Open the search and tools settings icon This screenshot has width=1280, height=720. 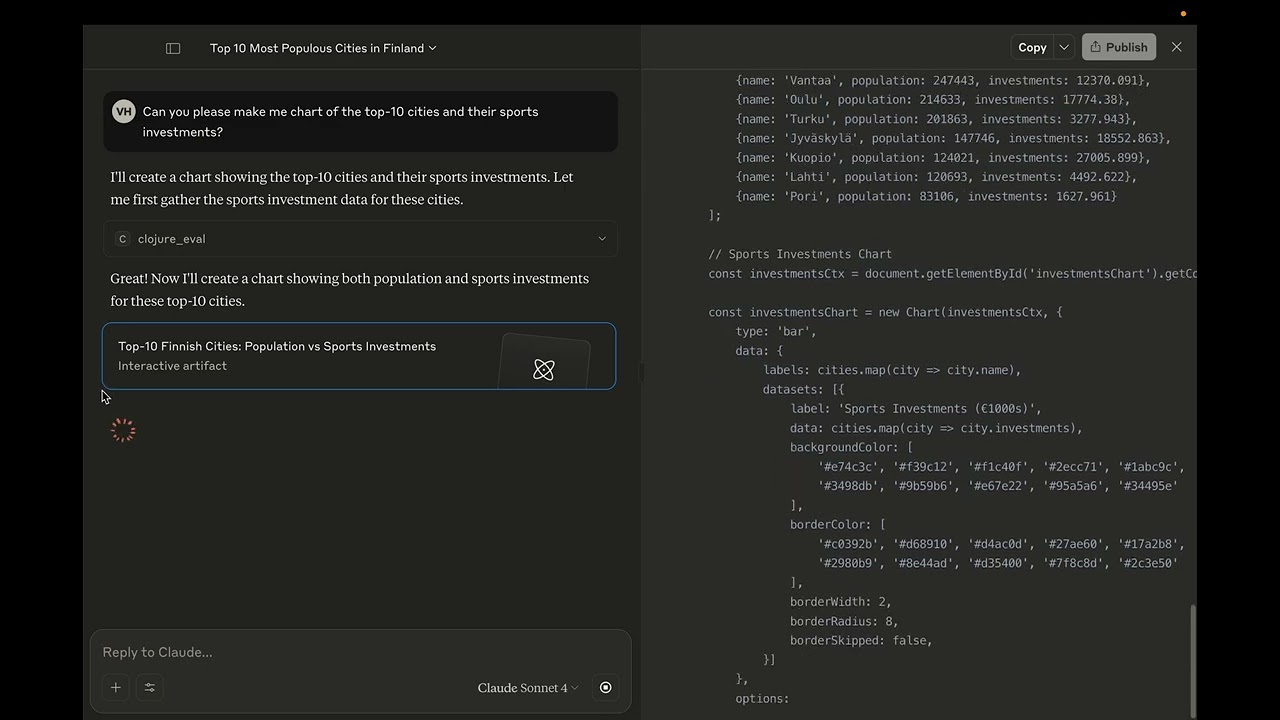150,687
